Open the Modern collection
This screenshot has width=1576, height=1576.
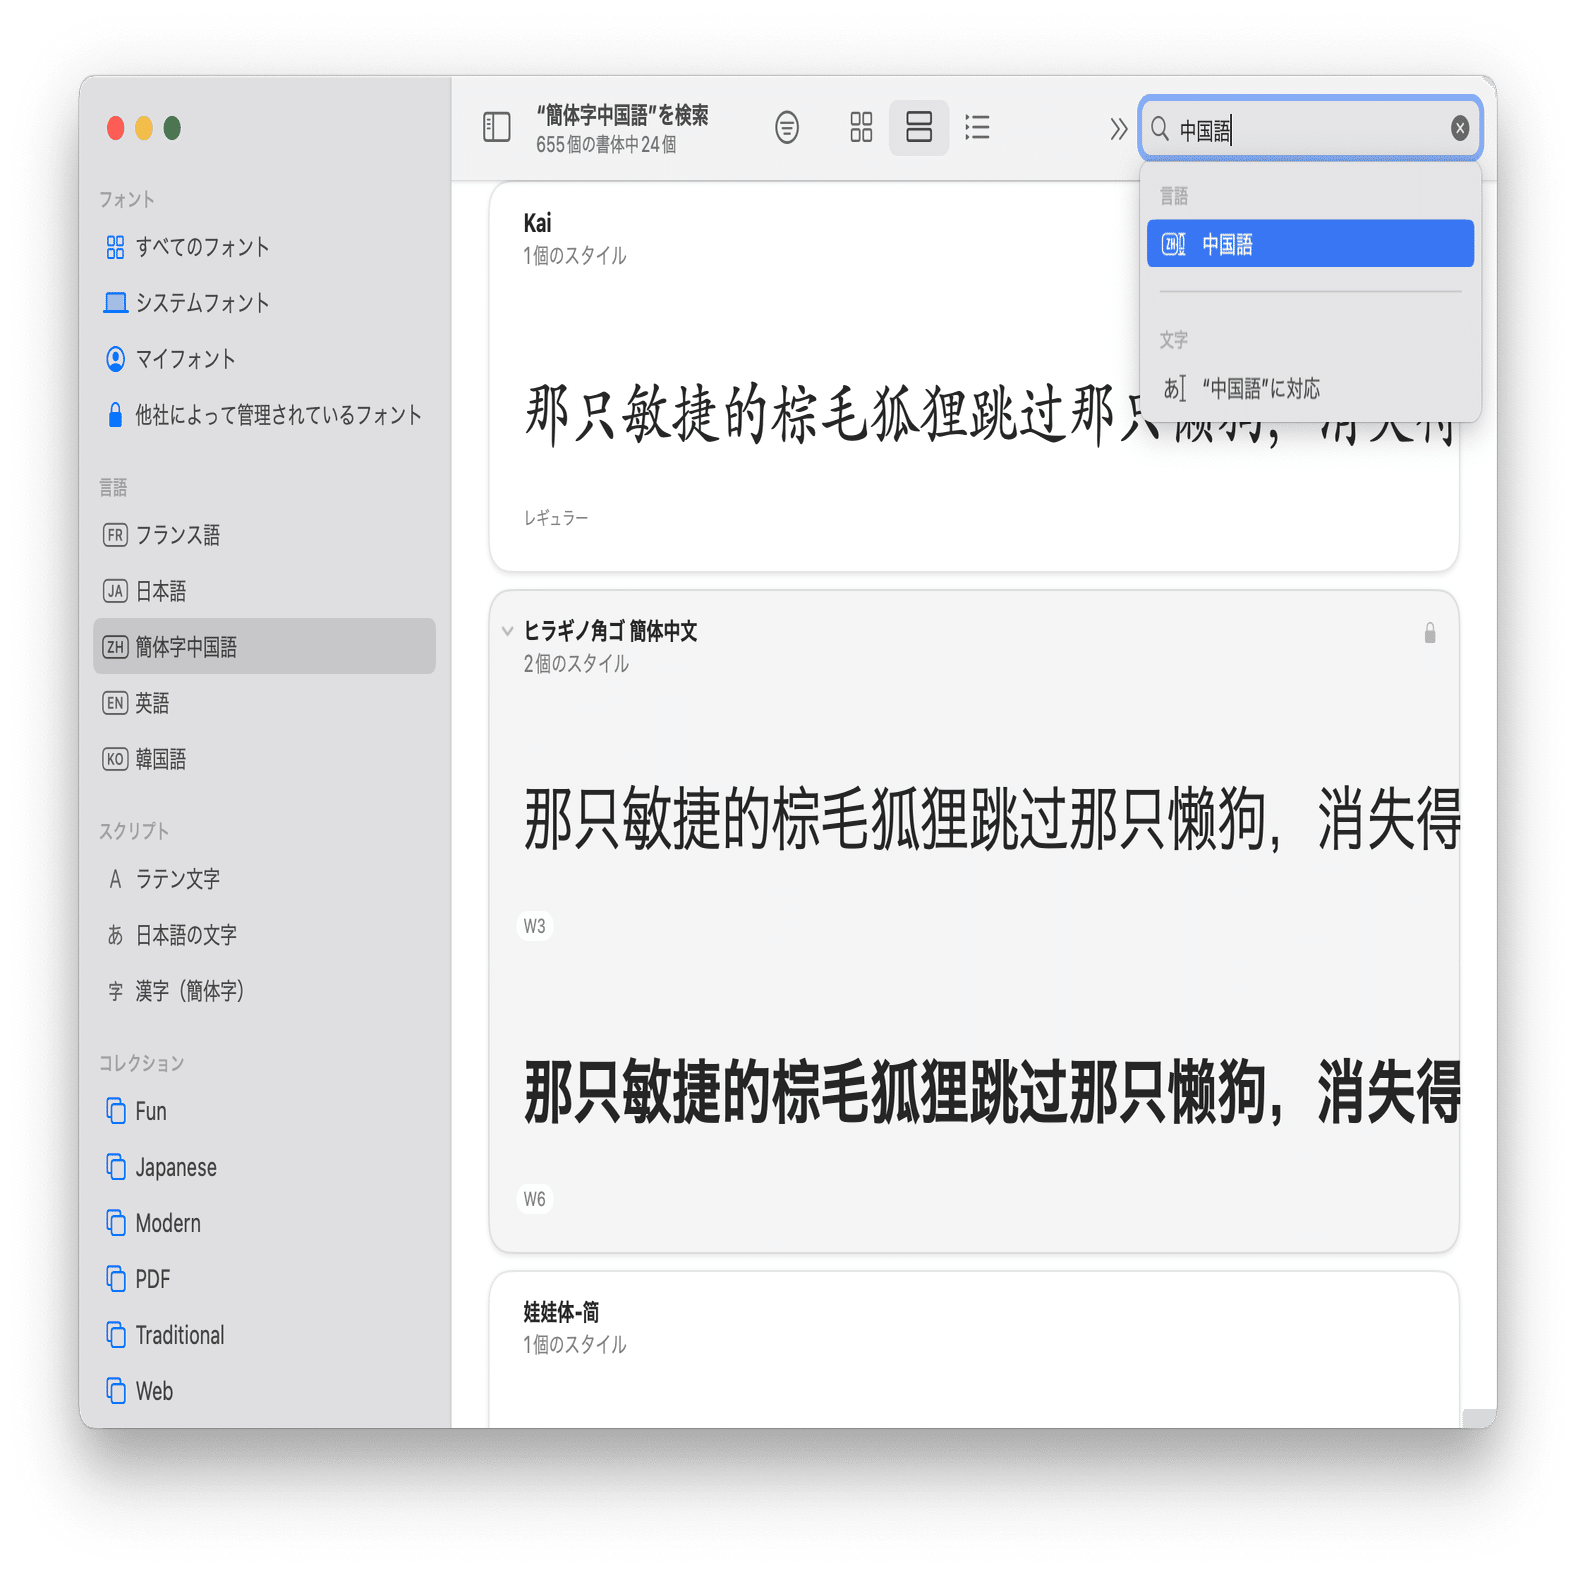coord(264,1223)
